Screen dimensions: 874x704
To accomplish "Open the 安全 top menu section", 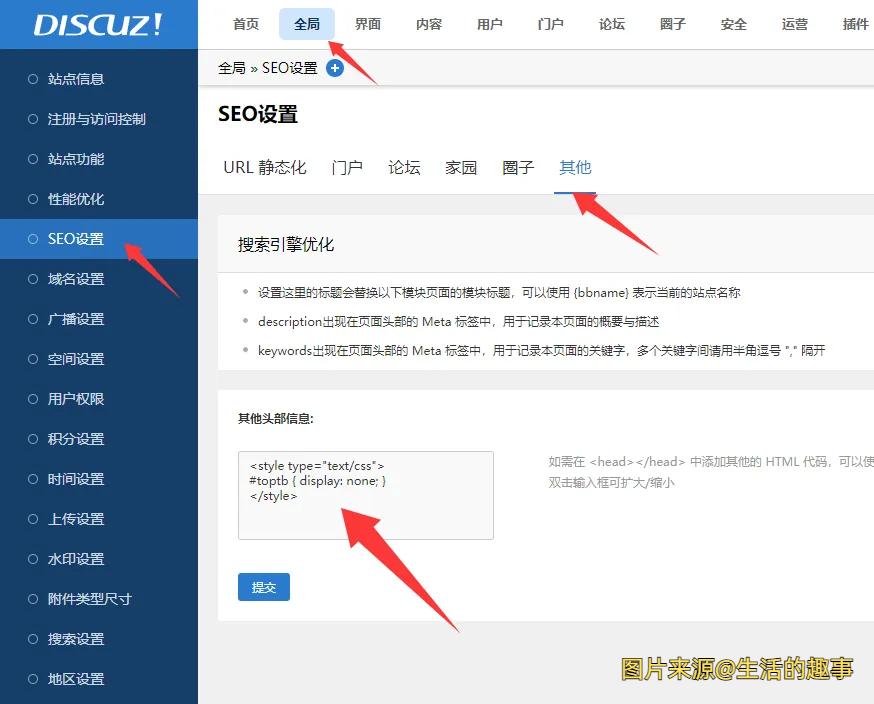I will 733,24.
